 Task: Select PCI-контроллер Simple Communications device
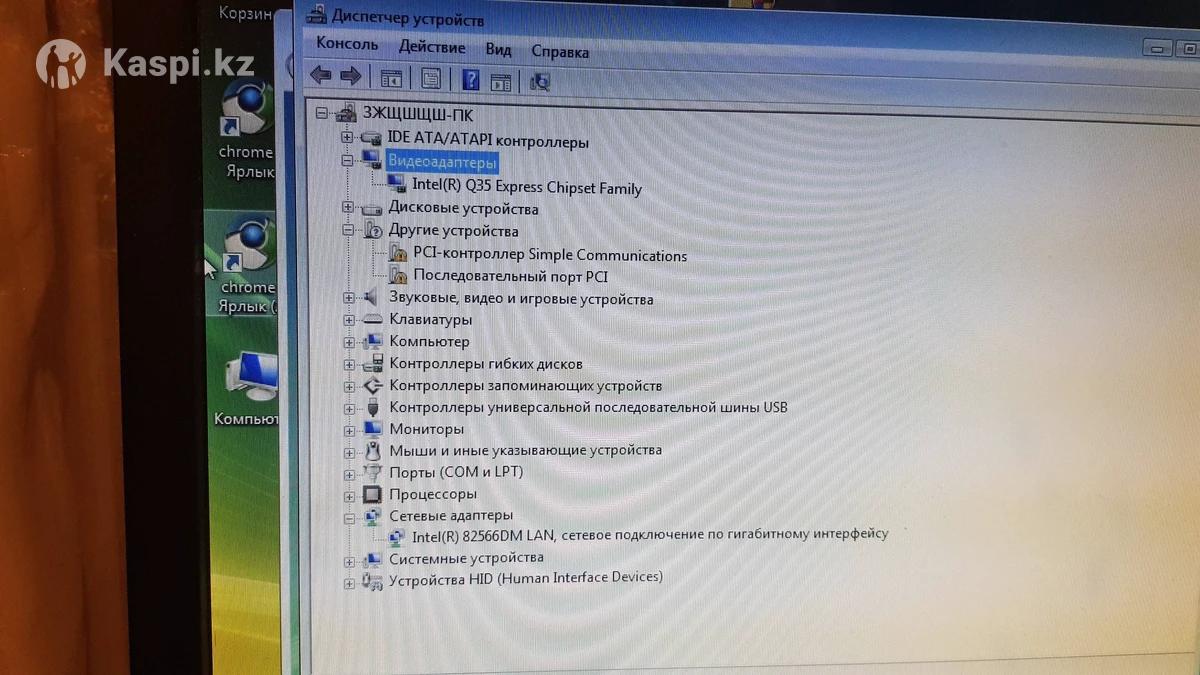[x=549, y=255]
